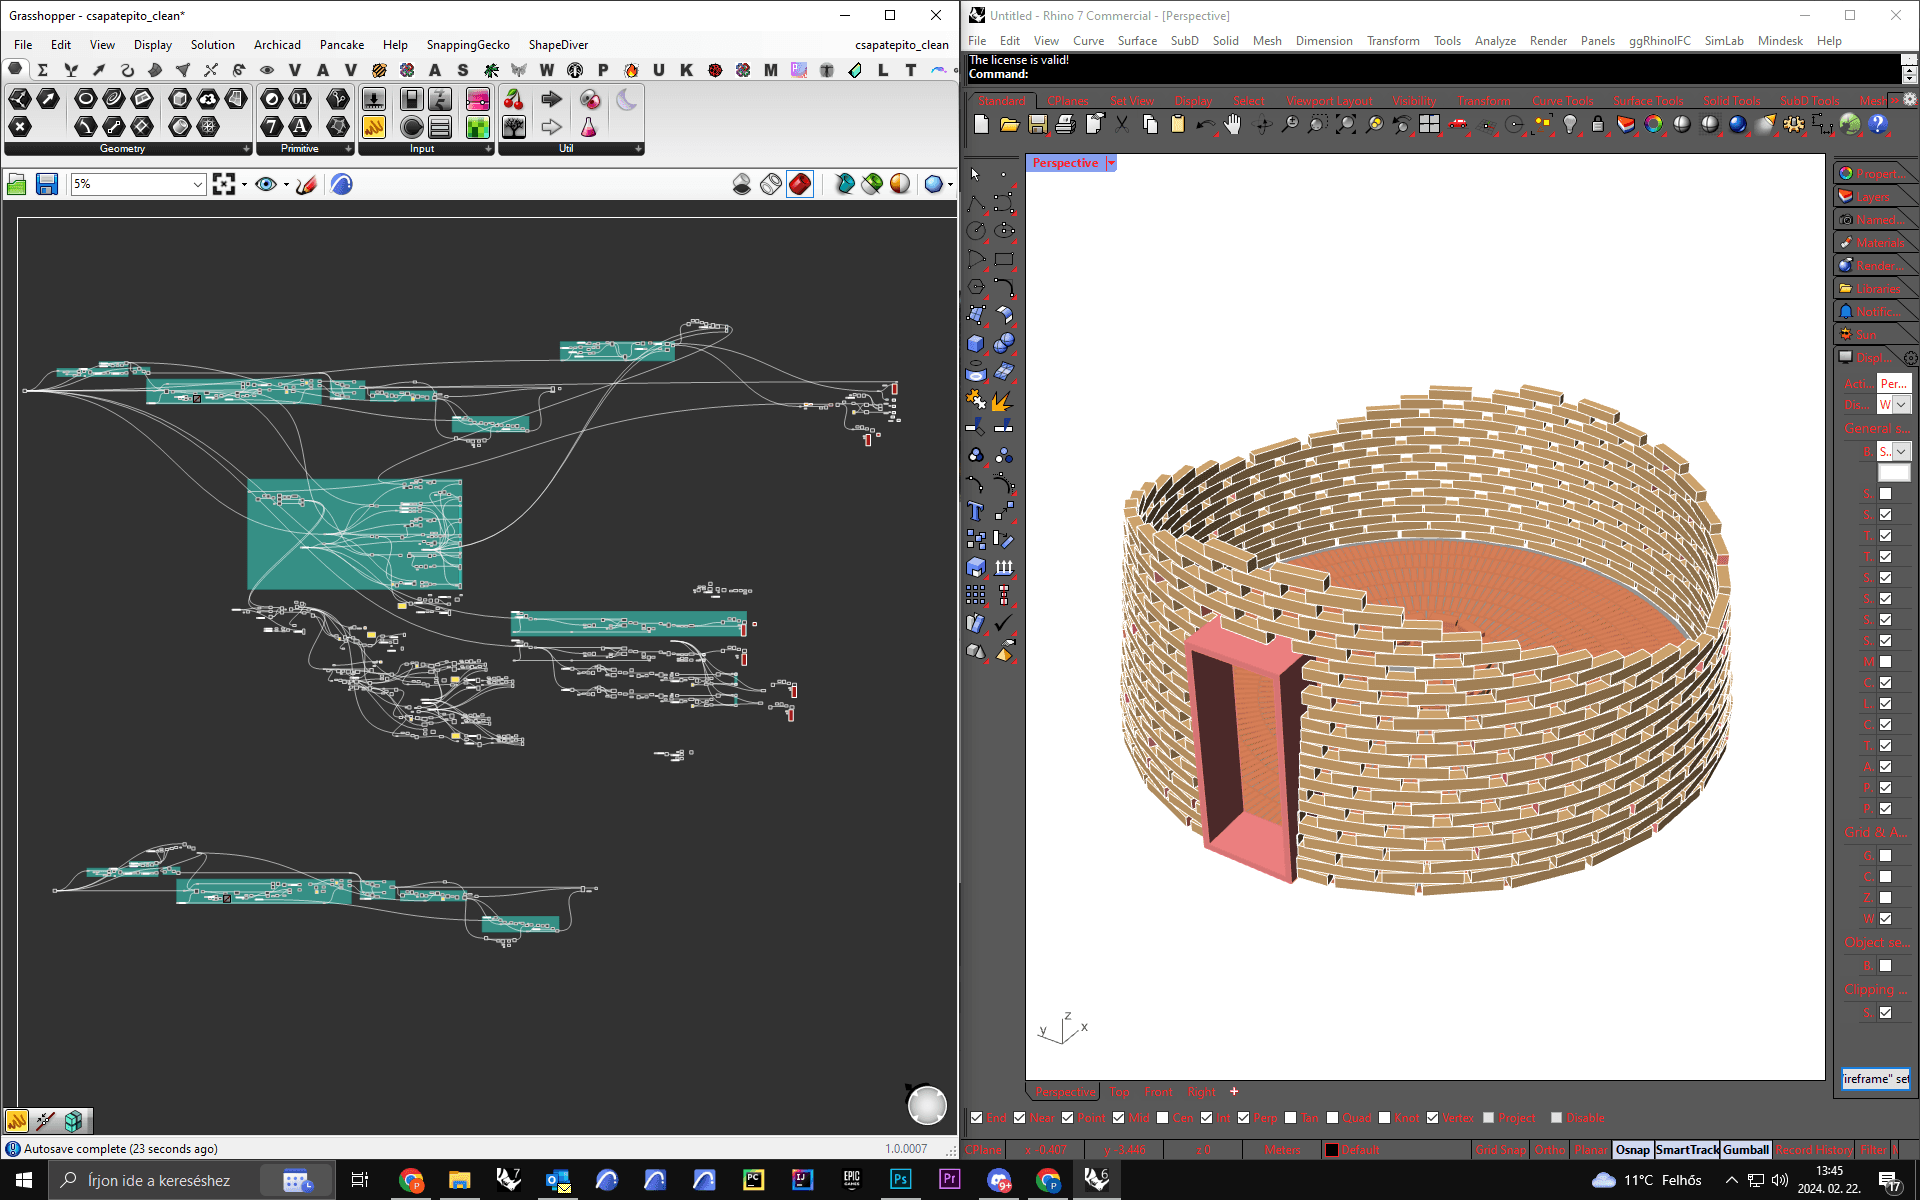
Task: Select the Boolean Toggle component in Grasshopper
Action: (x=411, y=99)
